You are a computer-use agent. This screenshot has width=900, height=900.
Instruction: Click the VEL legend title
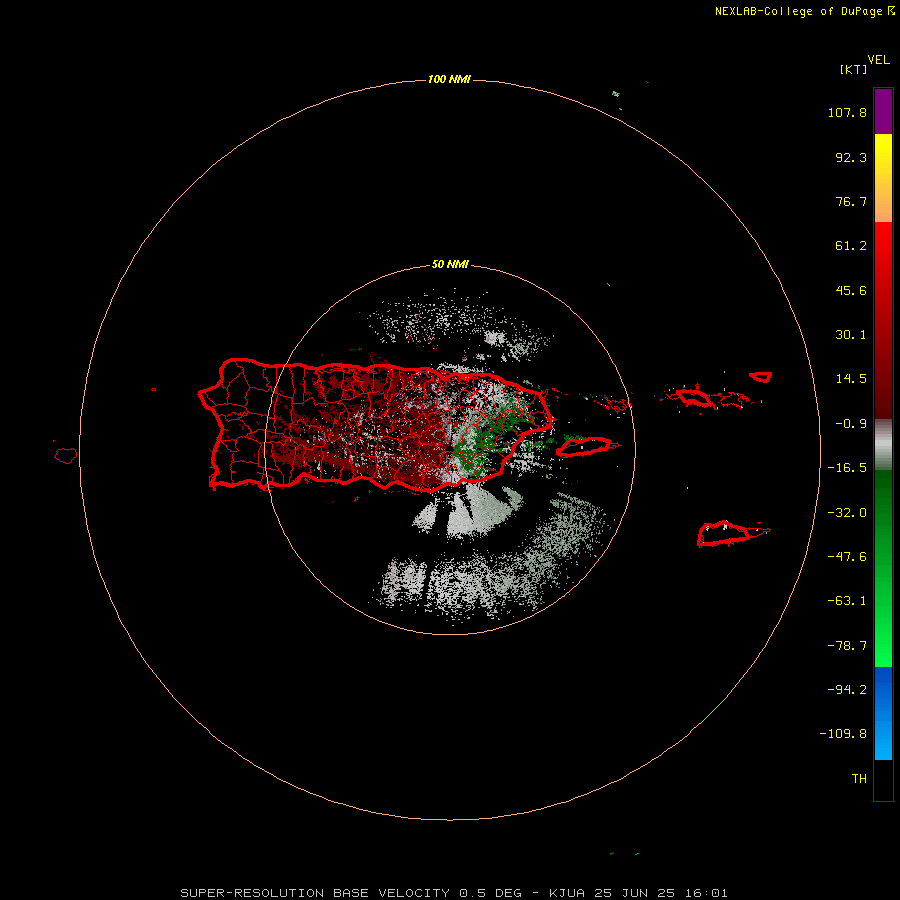879,60
